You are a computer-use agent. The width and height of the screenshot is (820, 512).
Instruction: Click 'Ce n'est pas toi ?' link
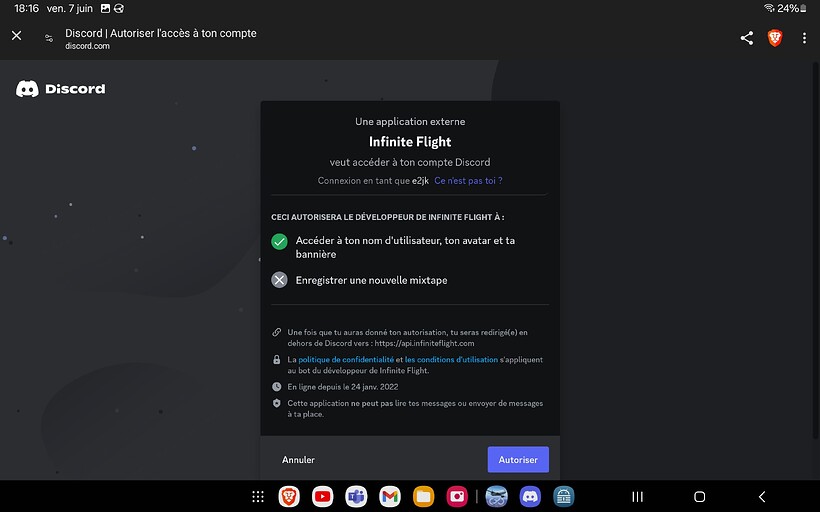point(468,180)
